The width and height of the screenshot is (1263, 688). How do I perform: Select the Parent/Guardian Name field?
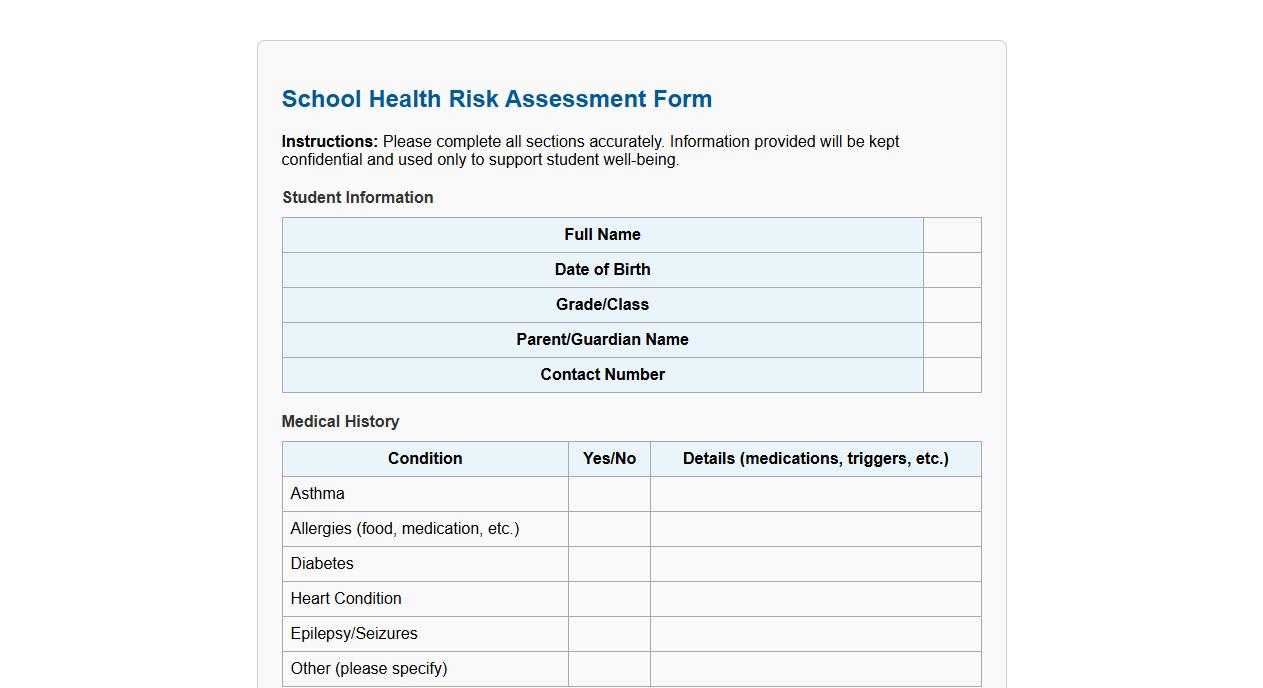(x=951, y=339)
